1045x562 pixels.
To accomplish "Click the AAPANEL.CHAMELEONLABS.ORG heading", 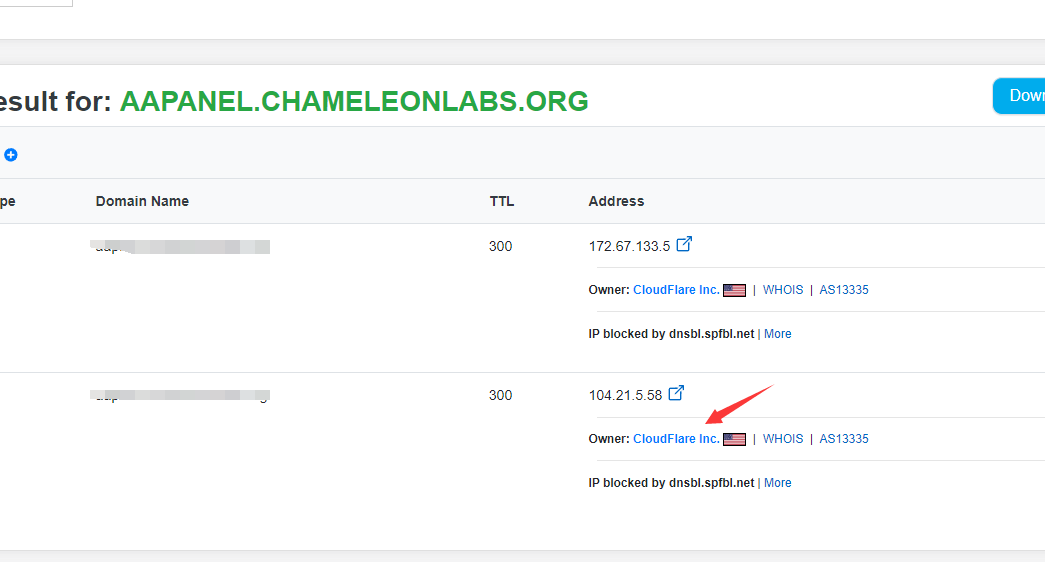I will tap(354, 101).
